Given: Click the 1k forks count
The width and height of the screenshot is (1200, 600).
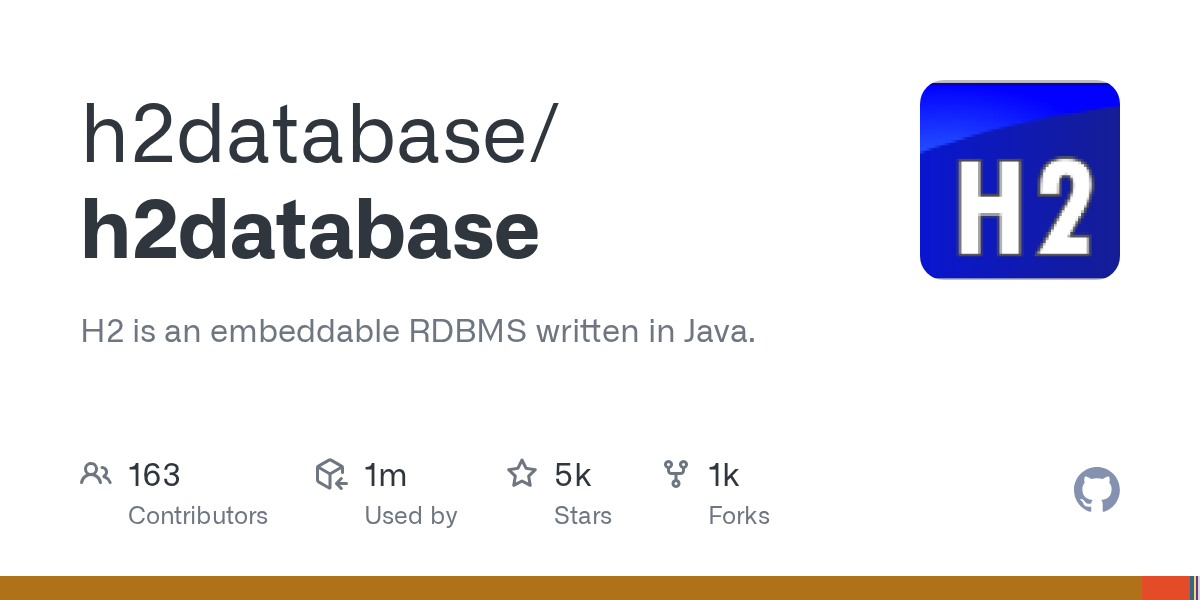Looking at the screenshot, I should (x=723, y=475).
